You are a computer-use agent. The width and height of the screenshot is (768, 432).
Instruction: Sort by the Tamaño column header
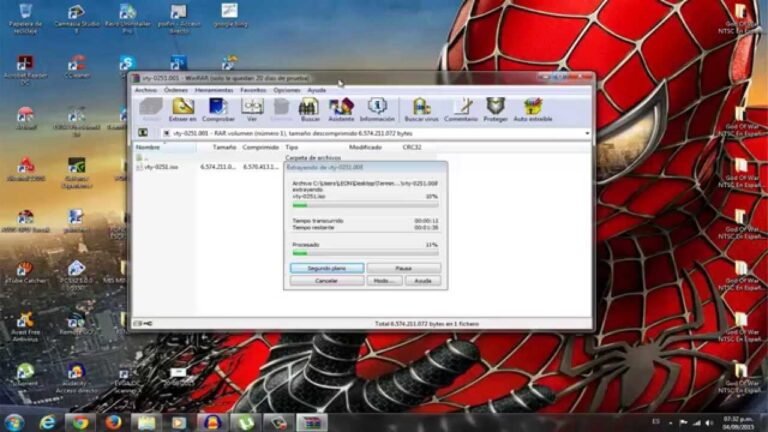pos(217,147)
